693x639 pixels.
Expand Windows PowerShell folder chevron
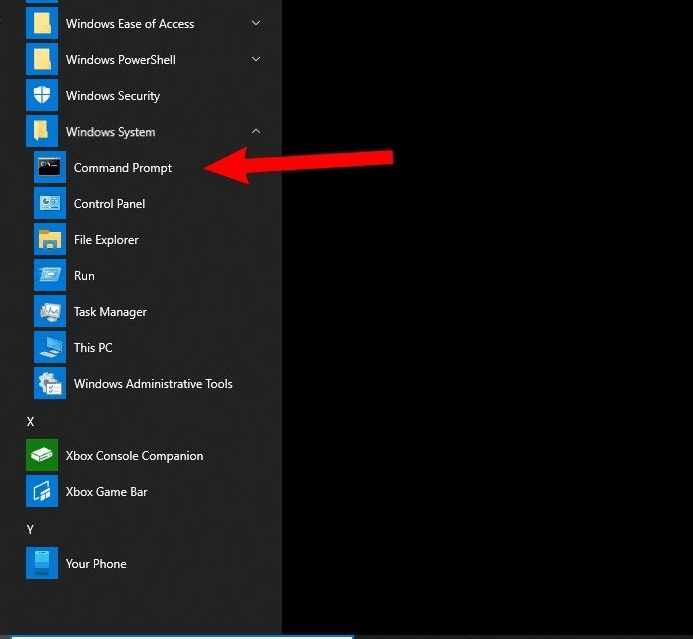click(256, 59)
